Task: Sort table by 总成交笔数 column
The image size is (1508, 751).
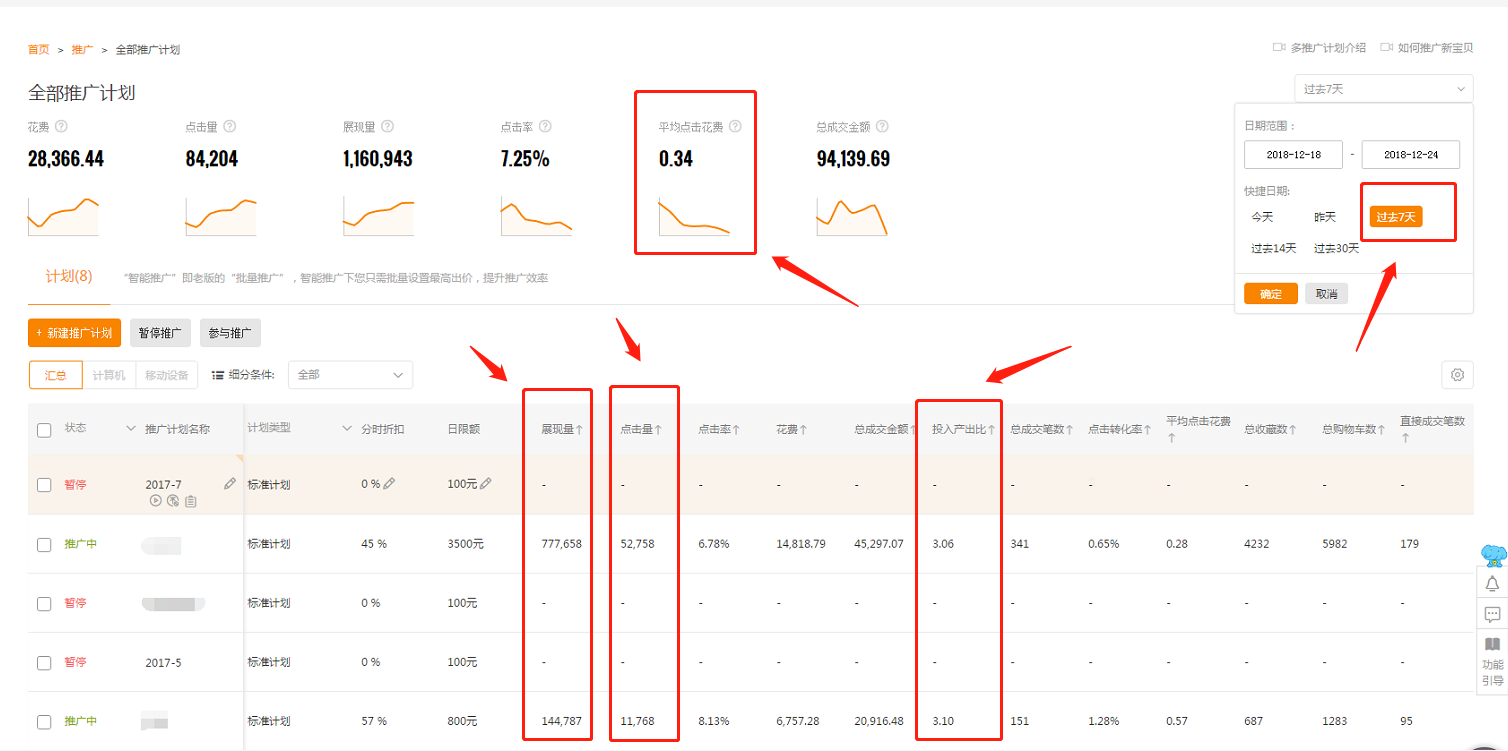Action: pos(1042,429)
